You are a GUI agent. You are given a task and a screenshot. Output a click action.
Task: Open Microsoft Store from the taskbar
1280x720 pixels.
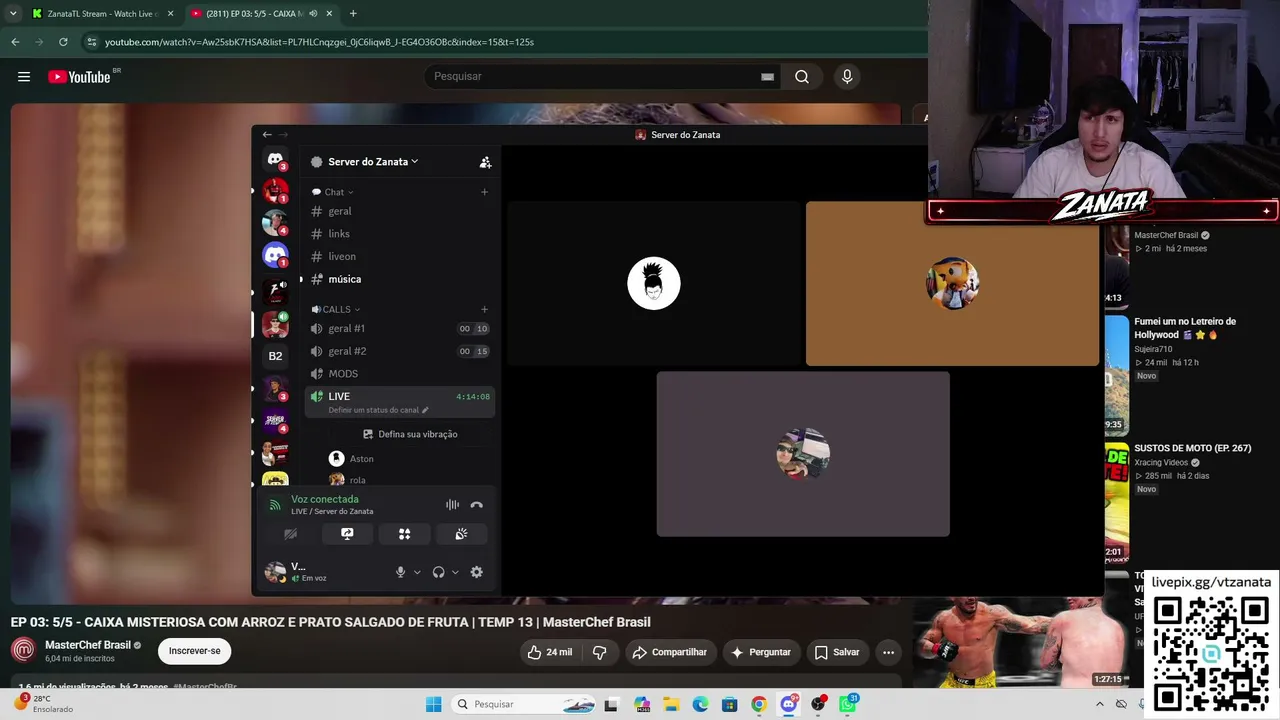pyautogui.click(x=730, y=704)
